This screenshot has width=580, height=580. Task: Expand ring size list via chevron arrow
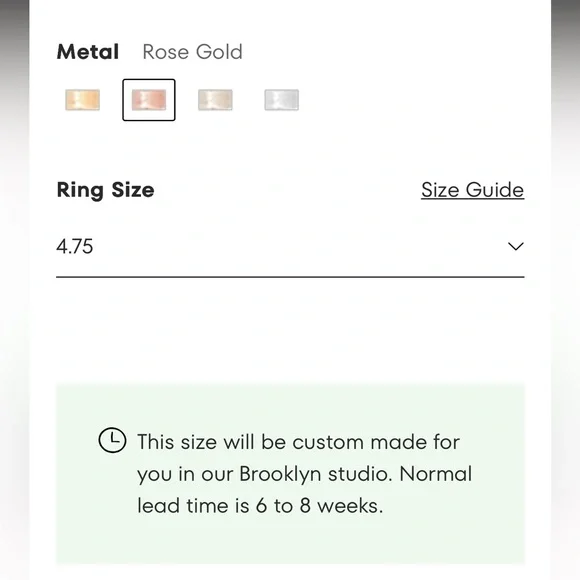[516, 246]
